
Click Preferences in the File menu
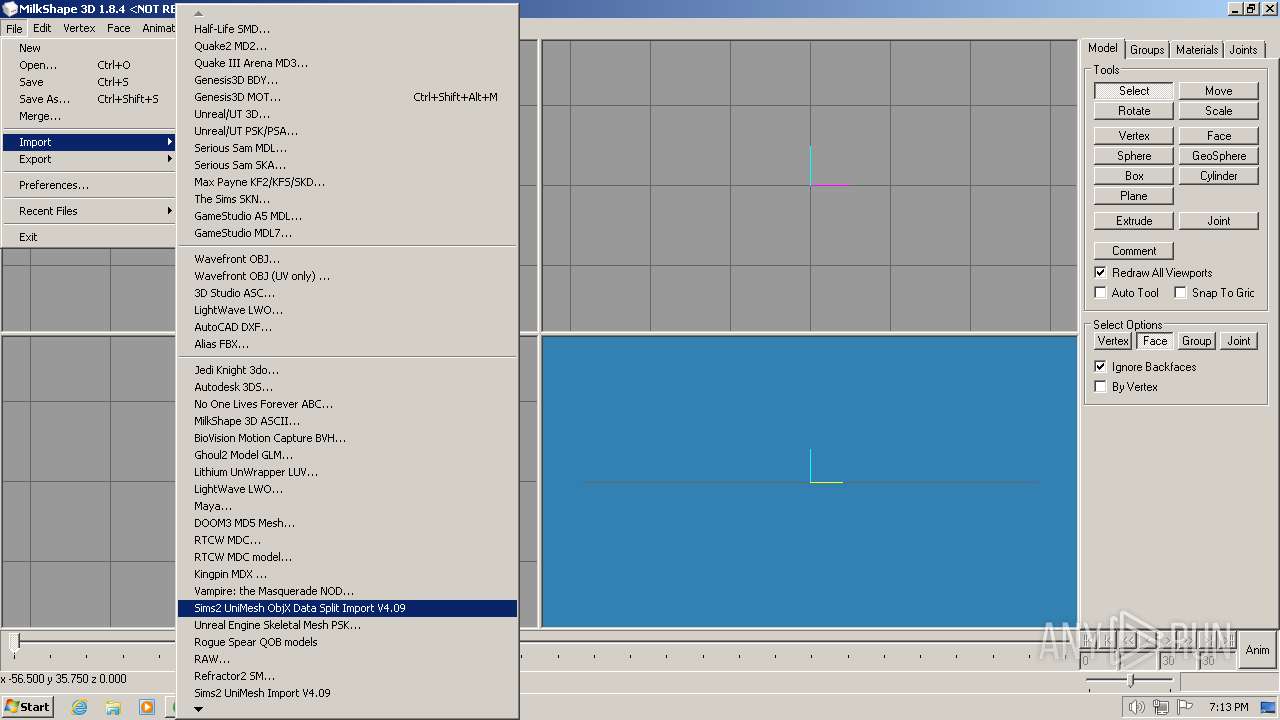(x=89, y=185)
